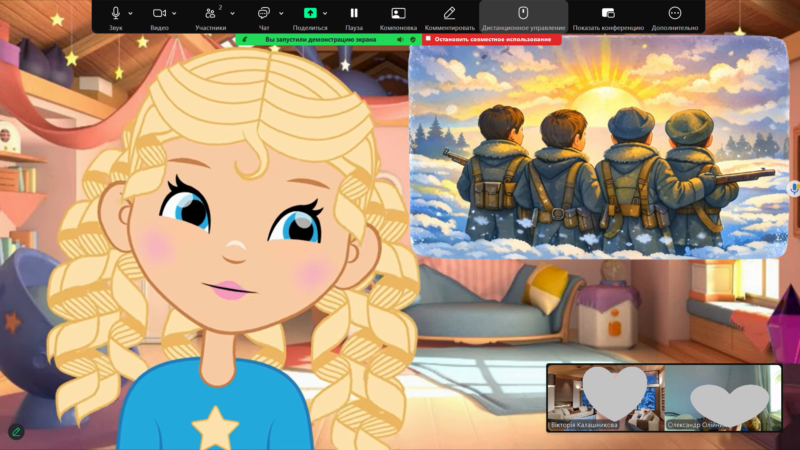
Task: Click Остановить совместное использование button
Action: tap(490, 39)
